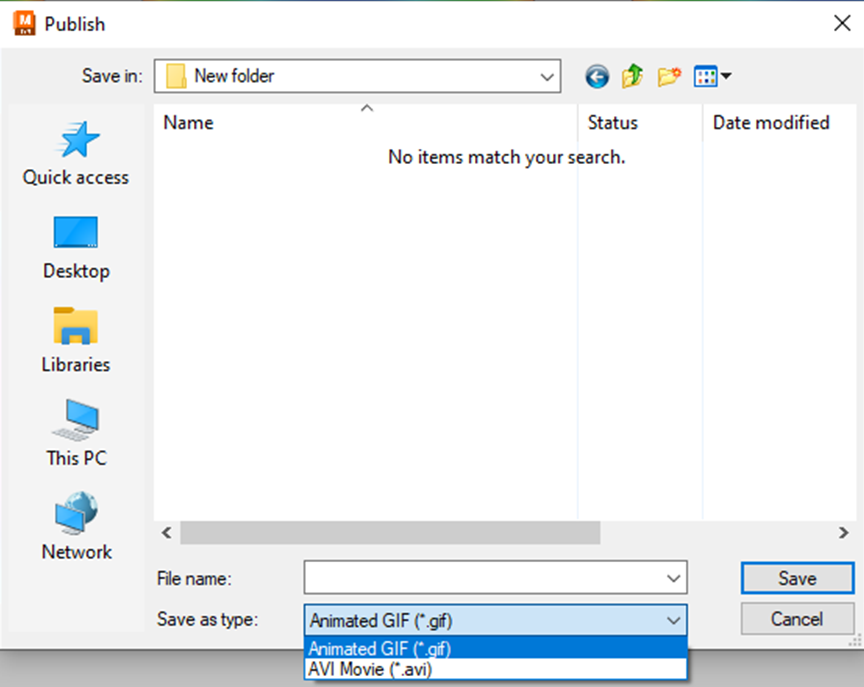This screenshot has width=864, height=687.
Task: Select This PC in the sidebar
Action: pyautogui.click(x=75, y=434)
